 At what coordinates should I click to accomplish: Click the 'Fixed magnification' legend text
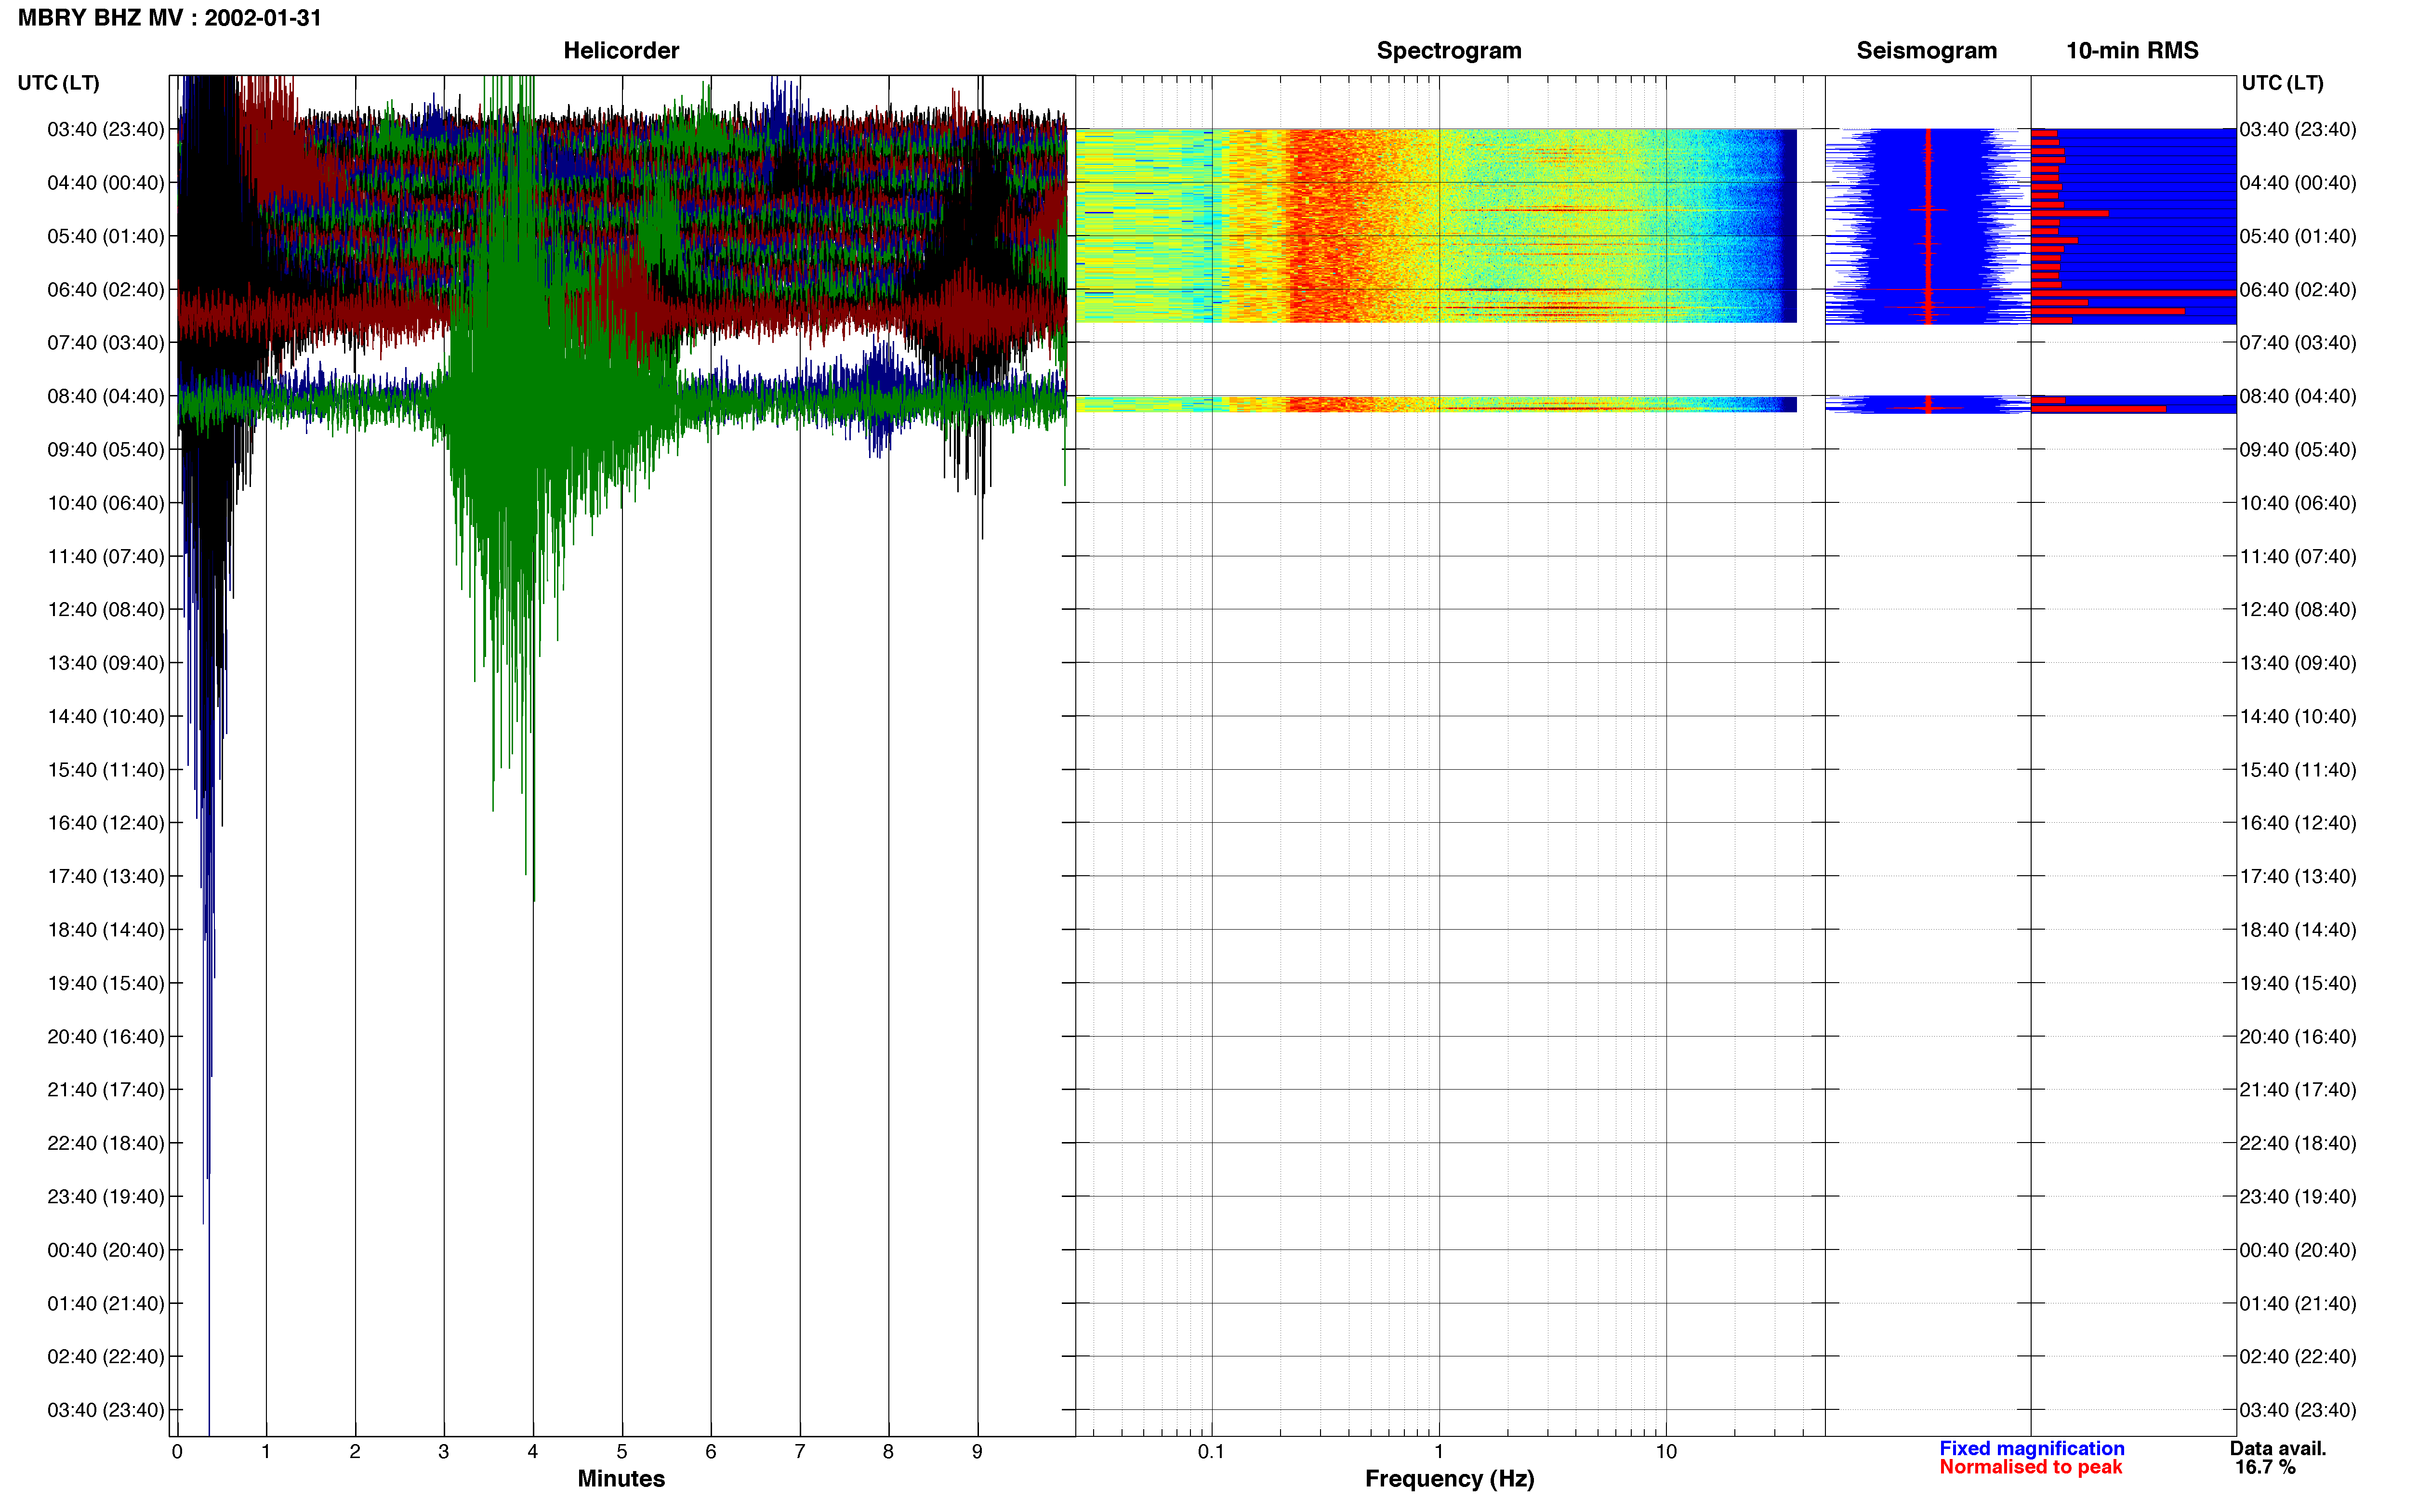[x=2032, y=1449]
